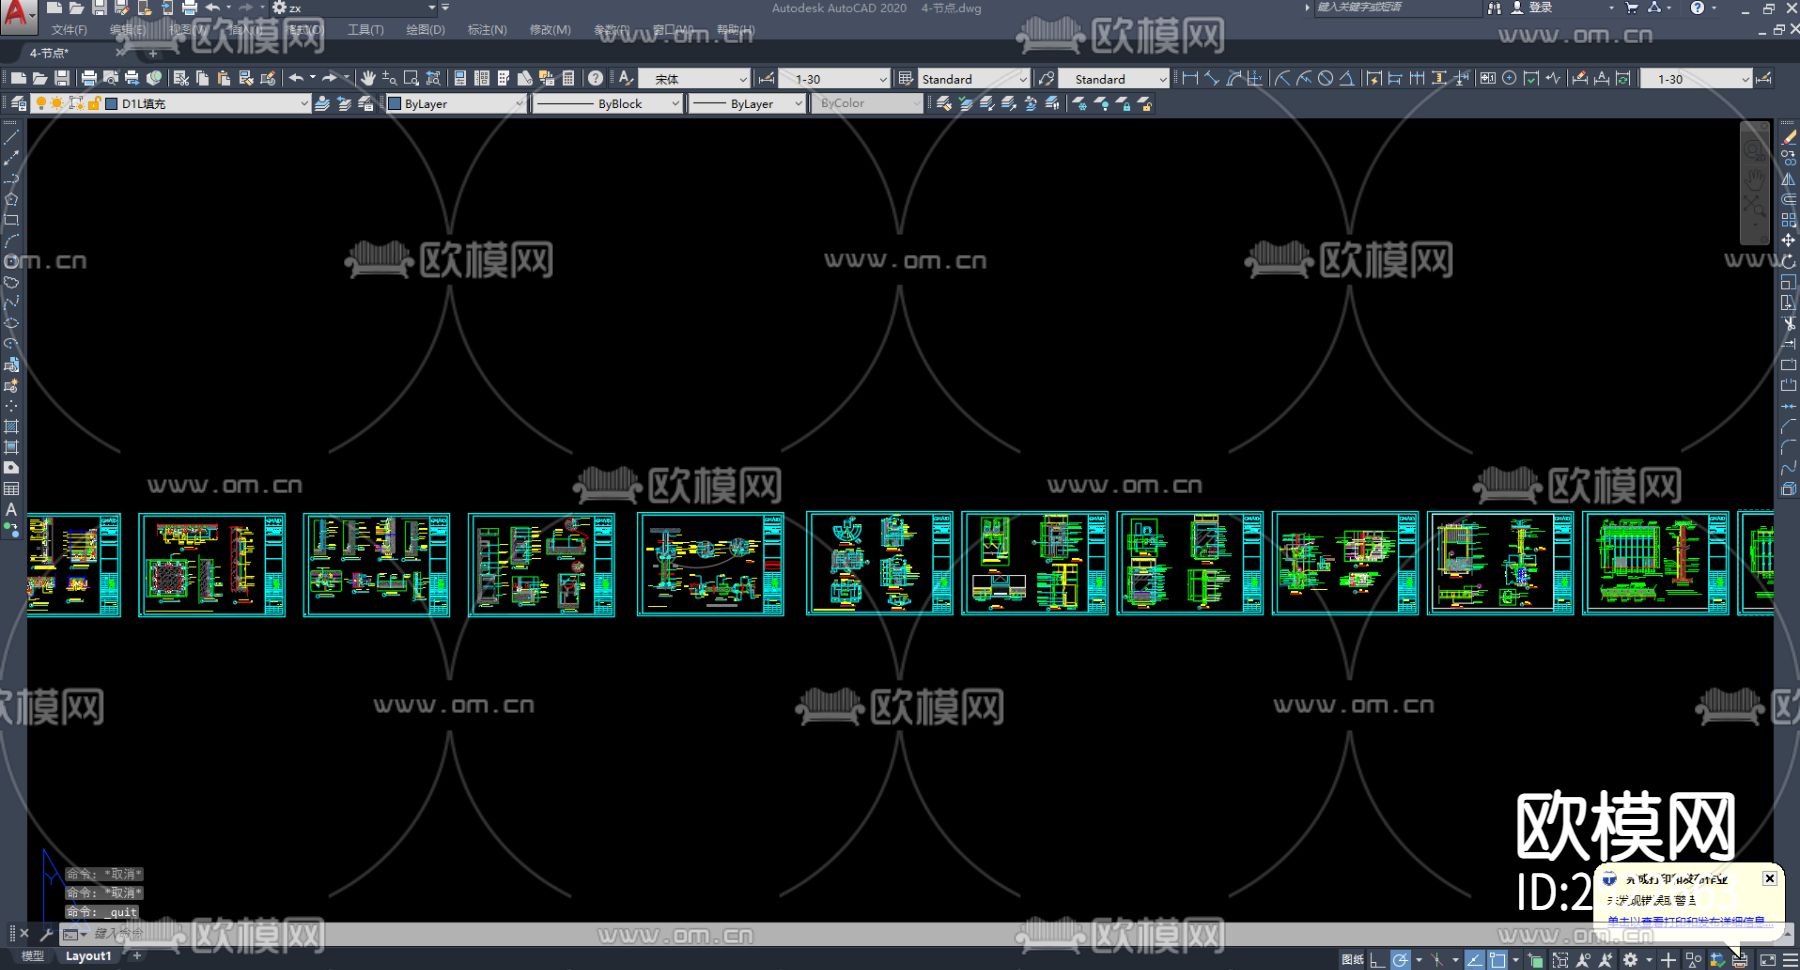Click the Angular dimension tool
The image size is (1800, 970).
pos(1347,78)
